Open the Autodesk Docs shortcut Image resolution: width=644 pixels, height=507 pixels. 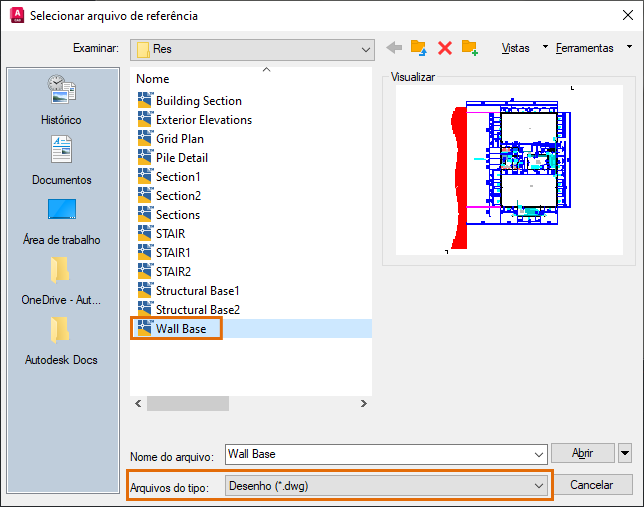[61, 342]
